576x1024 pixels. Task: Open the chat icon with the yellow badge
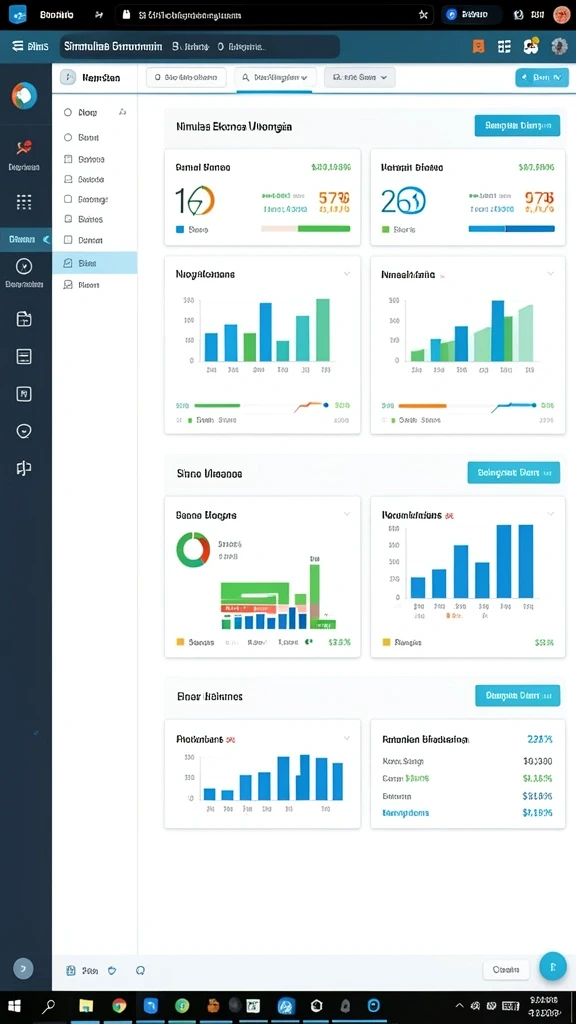[530, 46]
